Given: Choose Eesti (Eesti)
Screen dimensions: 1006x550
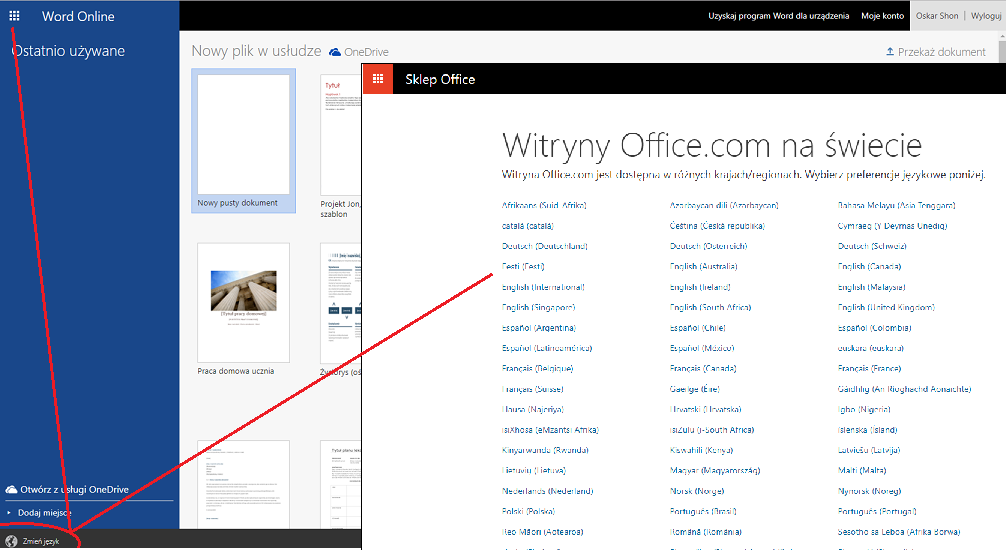Looking at the screenshot, I should pos(523,266).
